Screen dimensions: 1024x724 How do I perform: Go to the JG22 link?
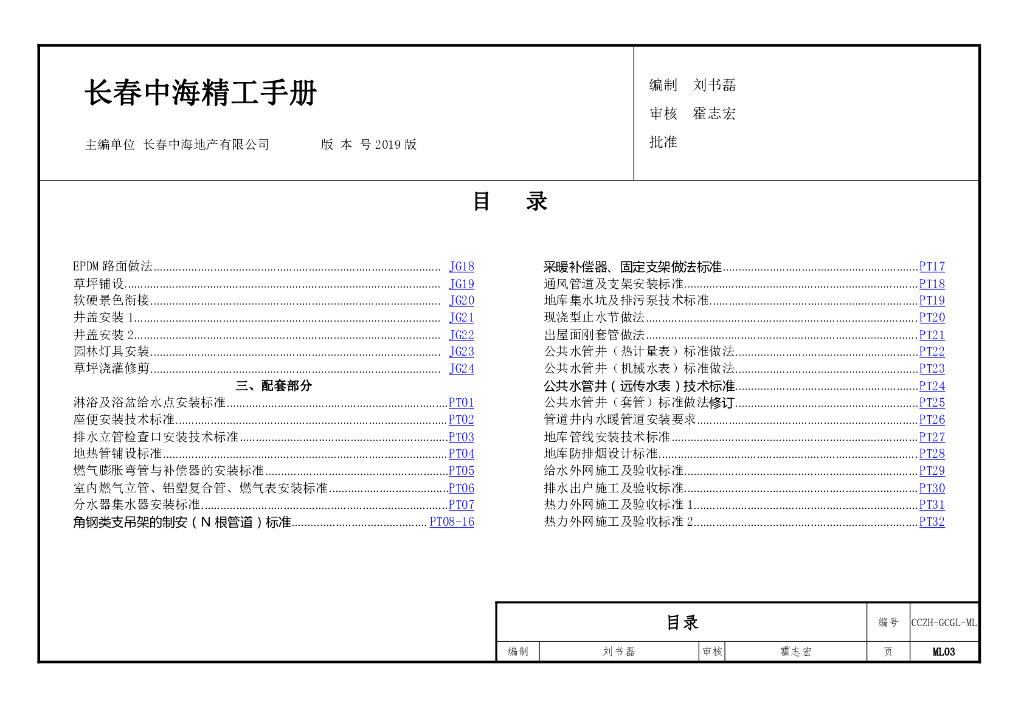[x=461, y=335]
